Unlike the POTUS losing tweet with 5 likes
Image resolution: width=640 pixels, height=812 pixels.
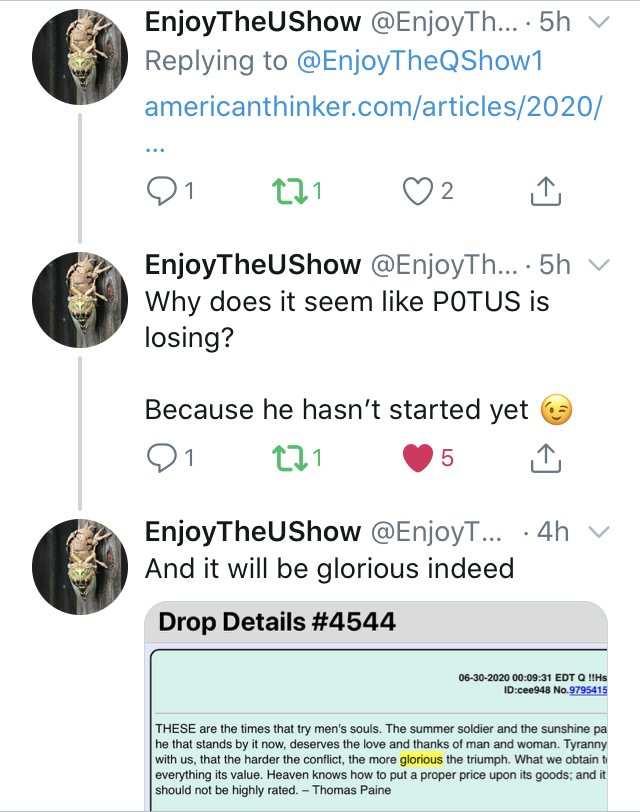417,458
